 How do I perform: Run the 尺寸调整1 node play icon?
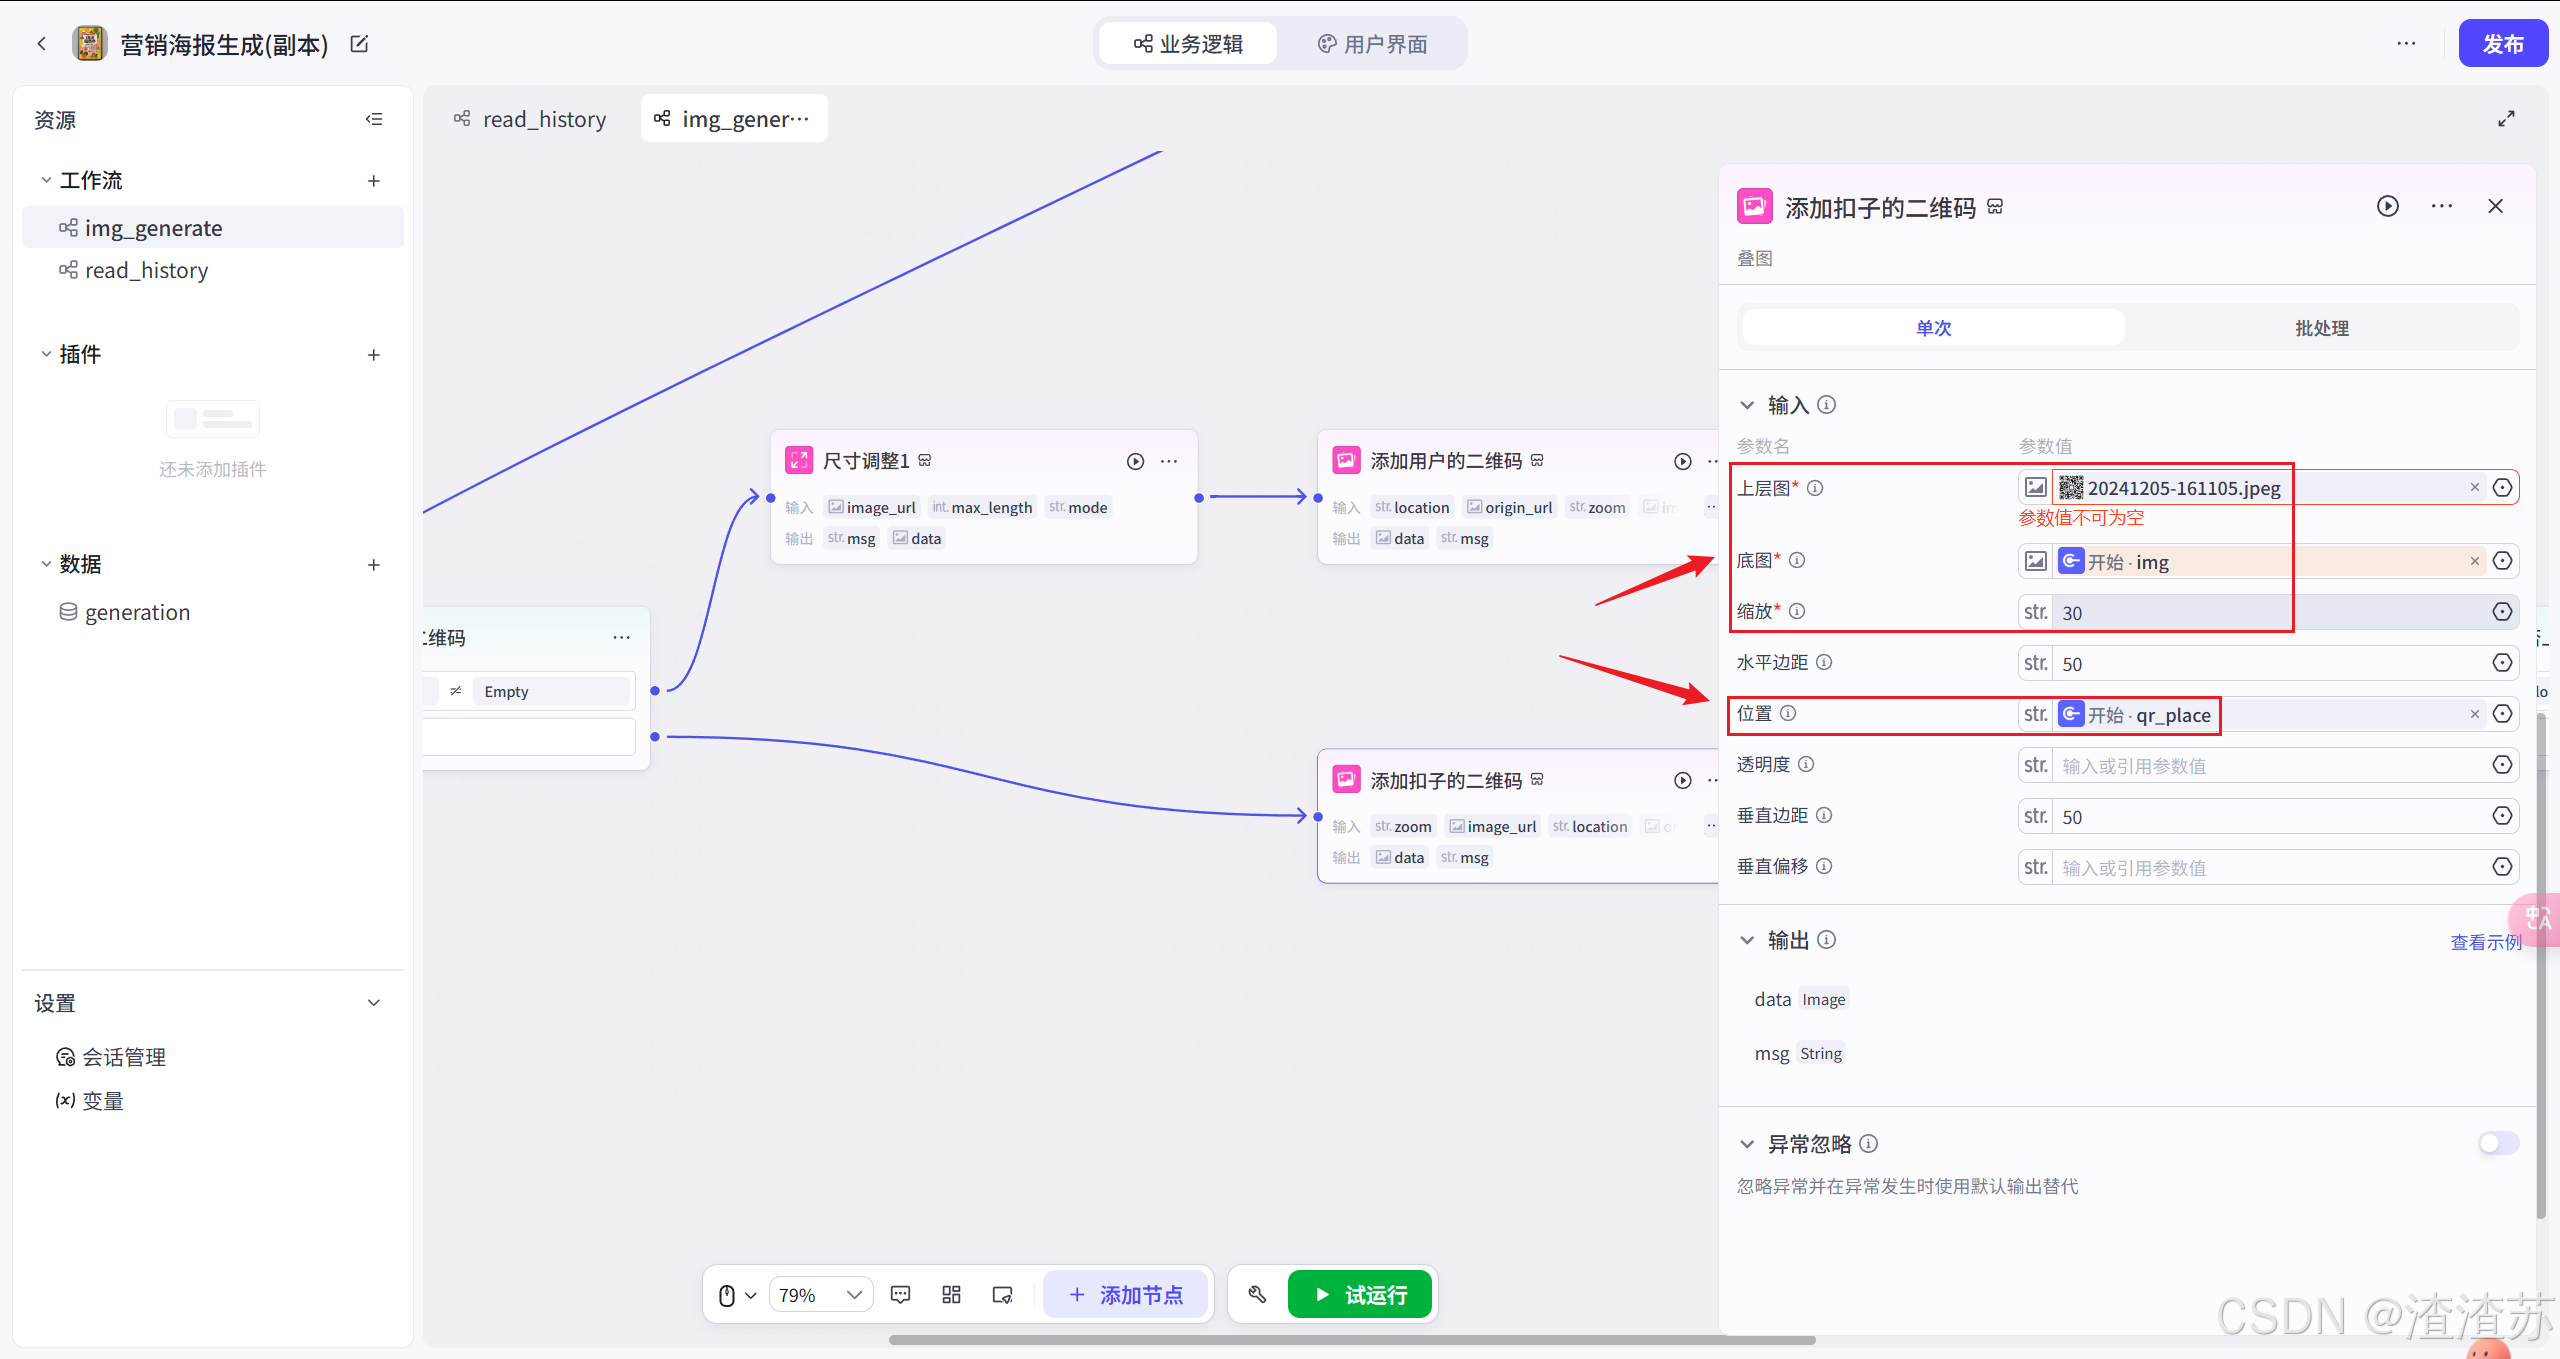1135,461
